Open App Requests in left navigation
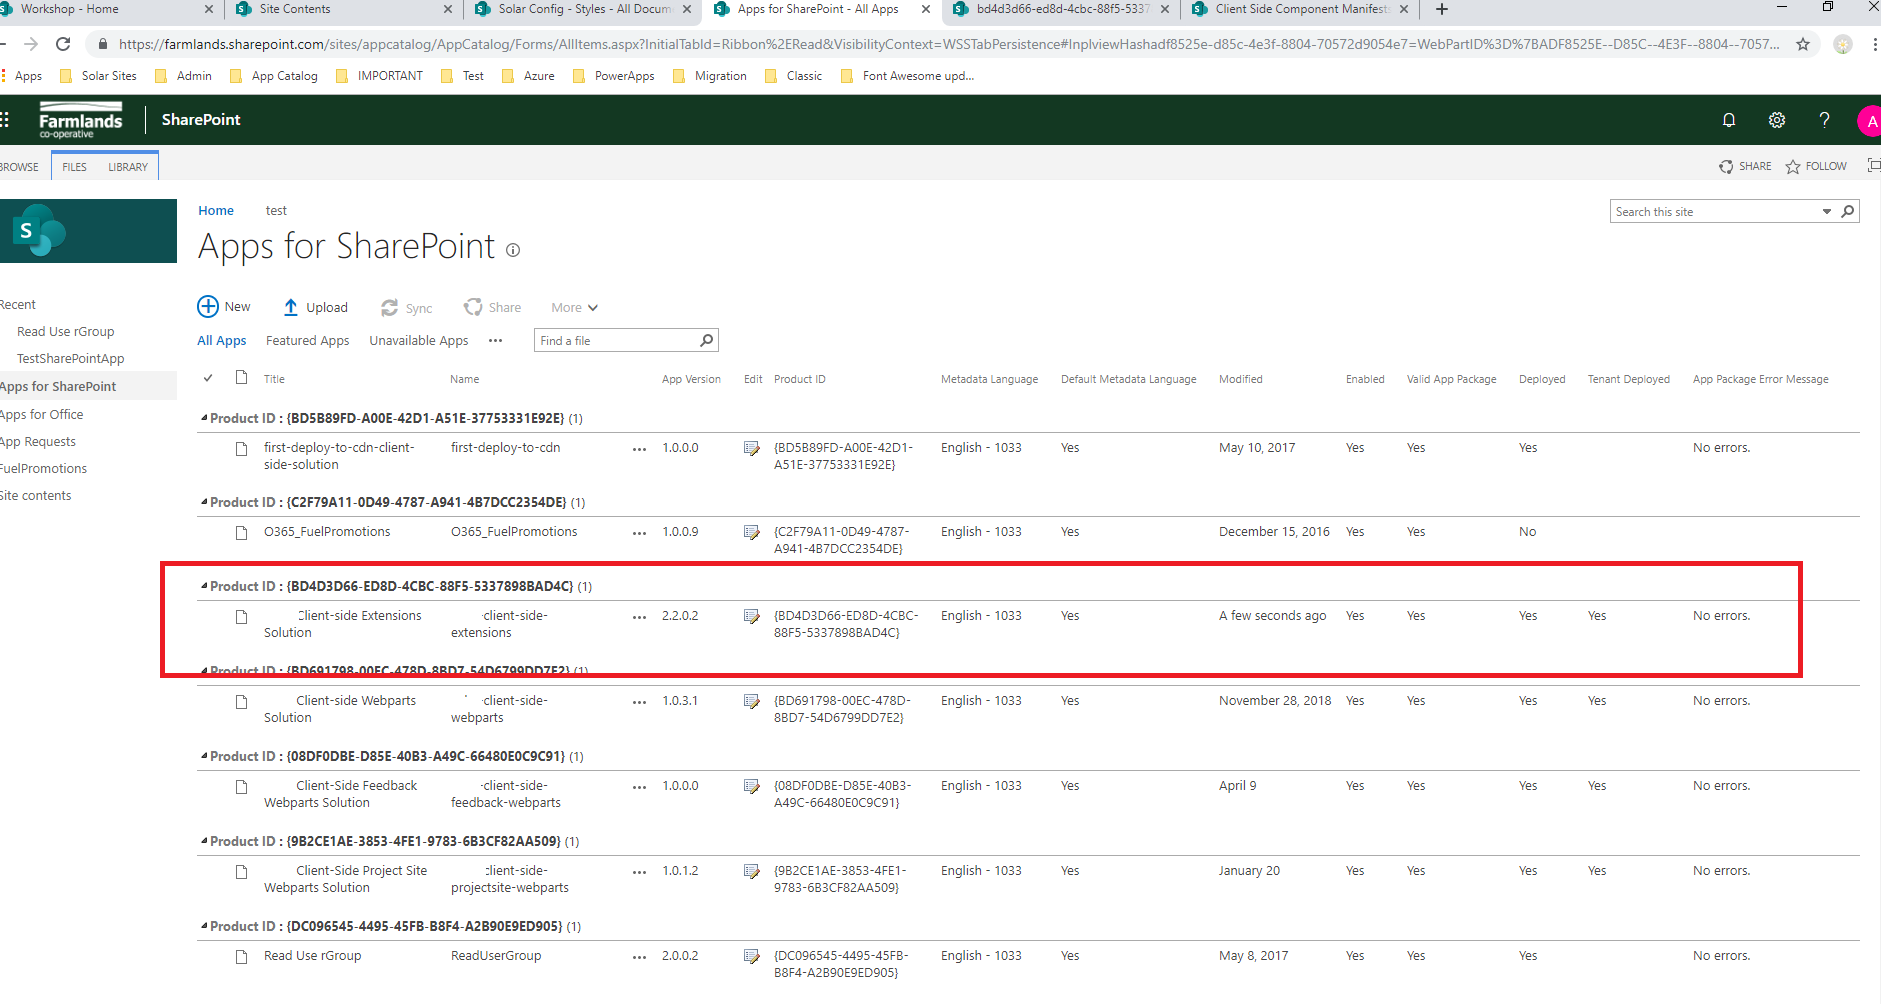The height and width of the screenshot is (1004, 1881). point(38,441)
